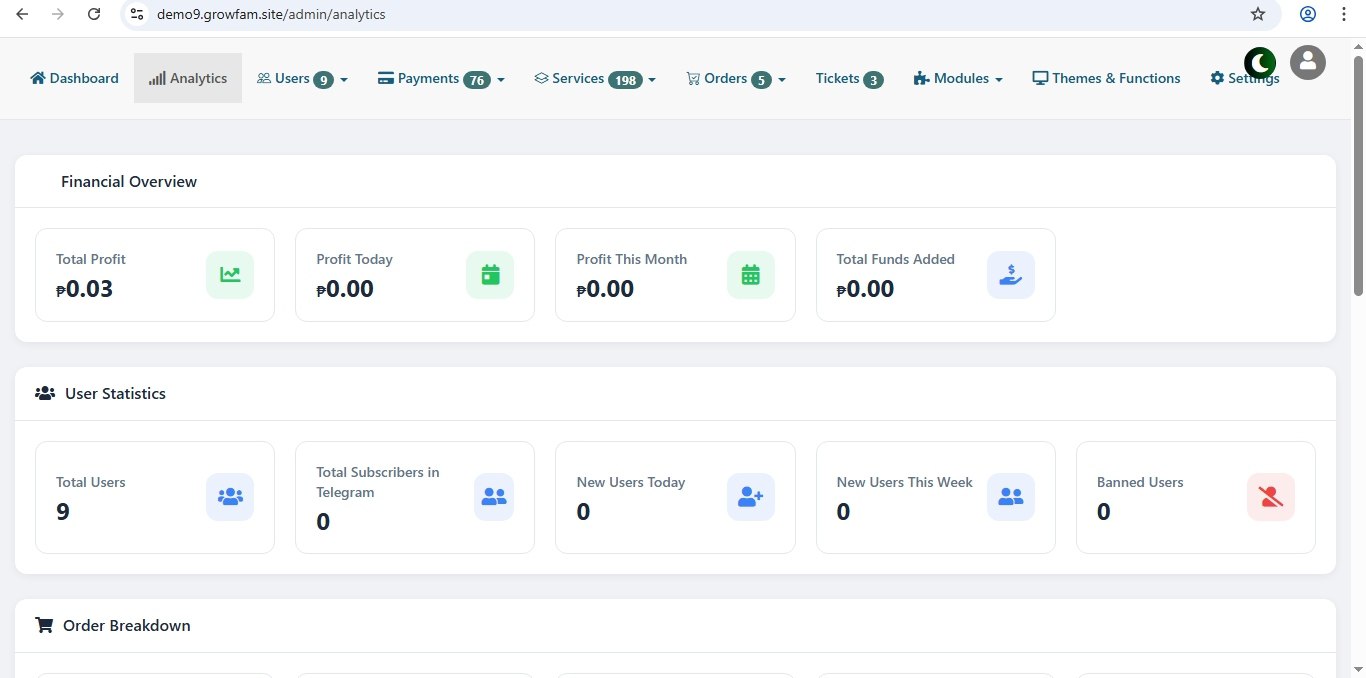This screenshot has width=1366, height=678.
Task: Click the Profit Today calendar icon
Action: [x=490, y=275]
